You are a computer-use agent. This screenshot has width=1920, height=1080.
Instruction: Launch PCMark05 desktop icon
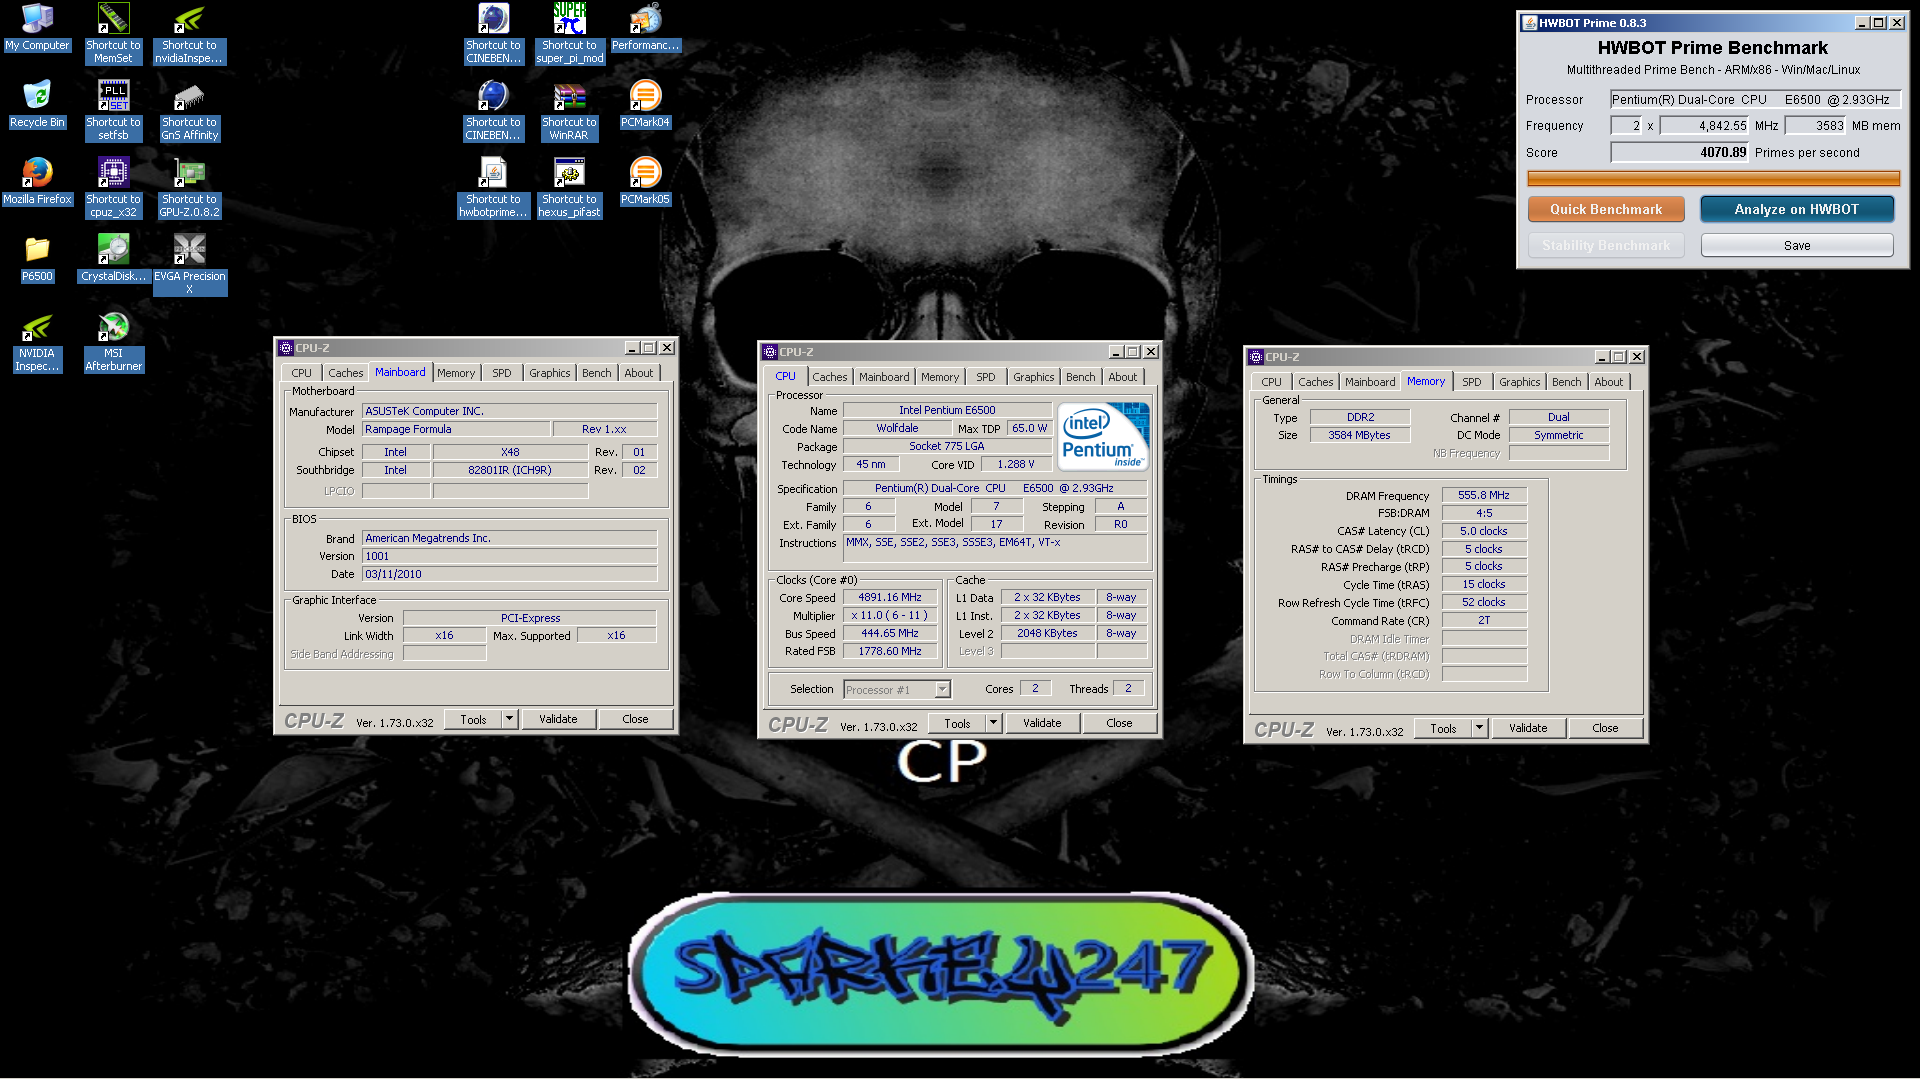(645, 182)
